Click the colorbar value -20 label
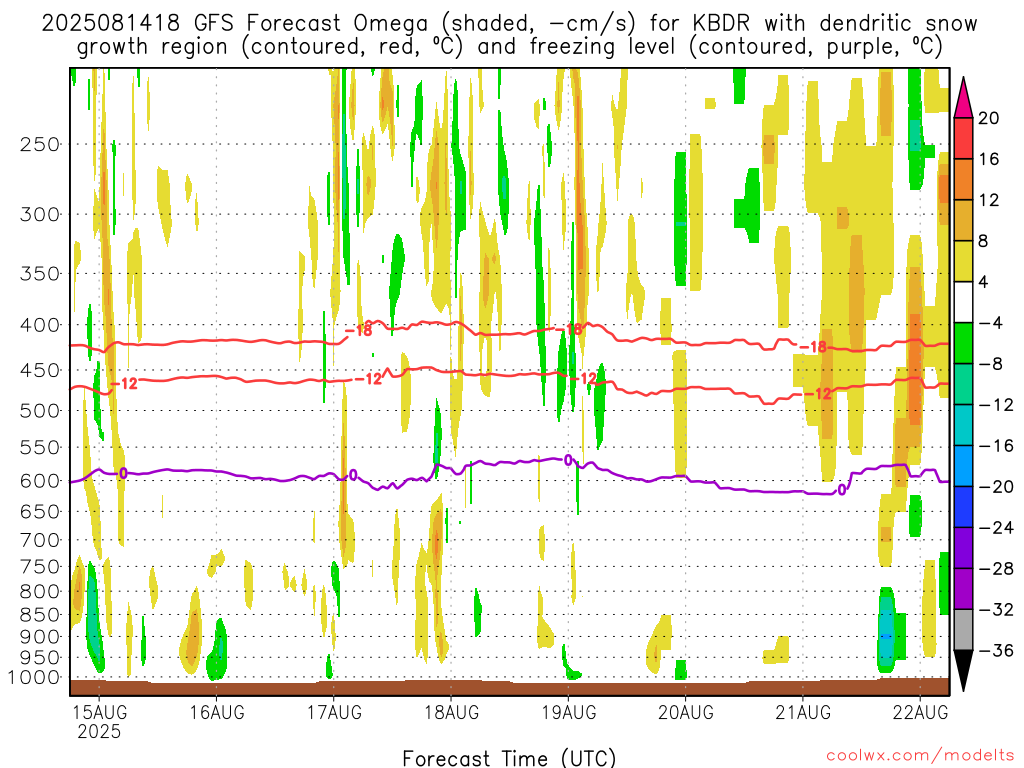1024x768 pixels. click(x=996, y=487)
